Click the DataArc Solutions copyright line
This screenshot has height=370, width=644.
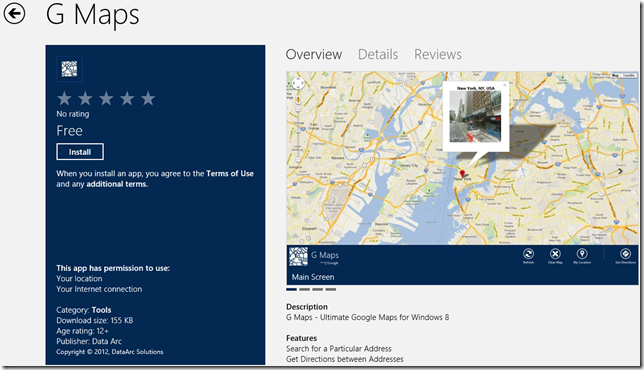click(x=110, y=352)
